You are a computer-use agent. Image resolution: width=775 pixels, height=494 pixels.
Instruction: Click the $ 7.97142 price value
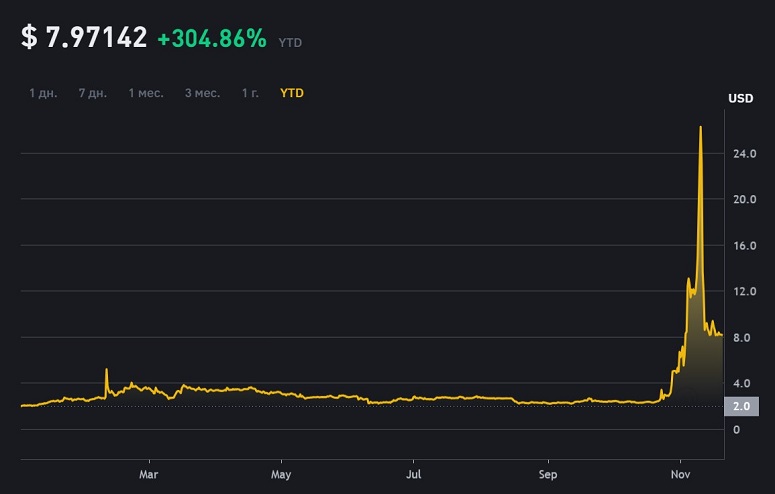click(84, 38)
